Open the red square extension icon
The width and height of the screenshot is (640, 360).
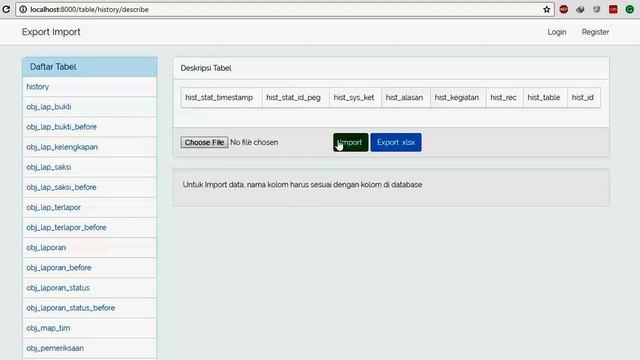point(613,9)
